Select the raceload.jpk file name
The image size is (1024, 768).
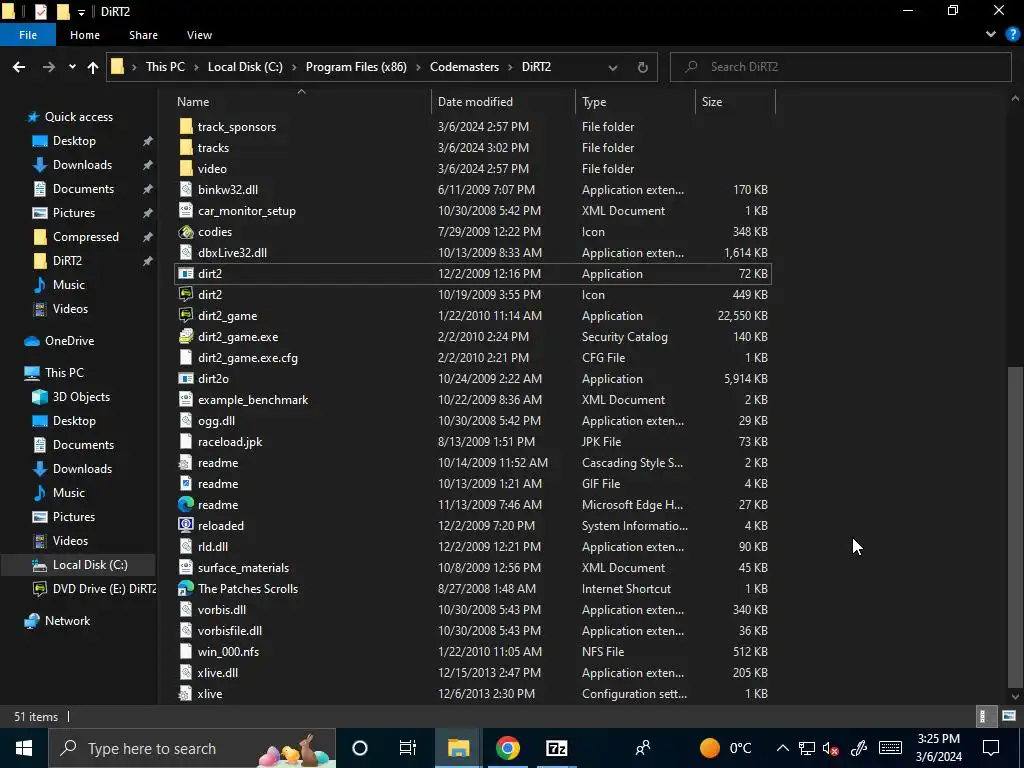230,442
